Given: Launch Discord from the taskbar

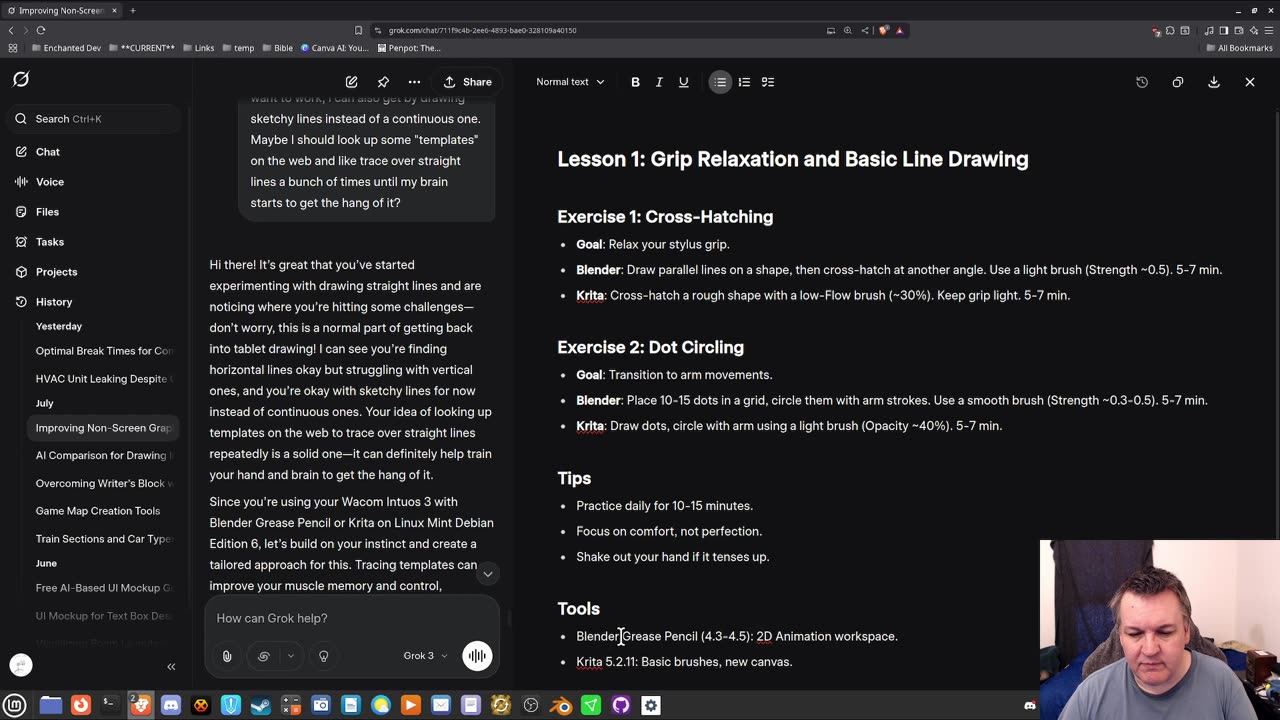Looking at the screenshot, I should tap(171, 705).
